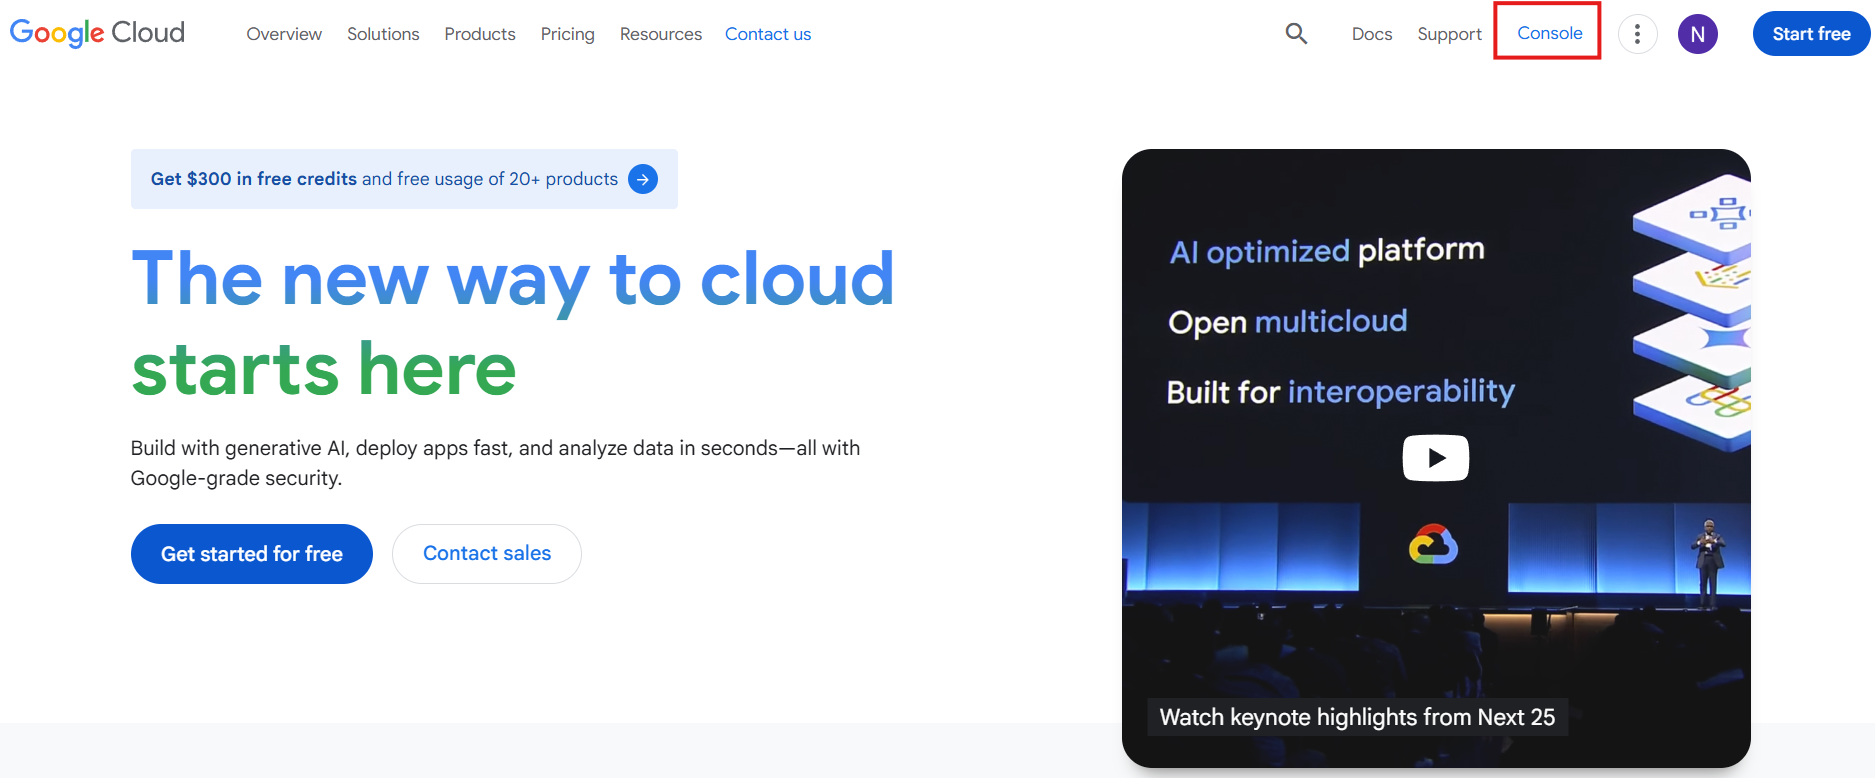Click the Google Cloud logo

(97, 33)
